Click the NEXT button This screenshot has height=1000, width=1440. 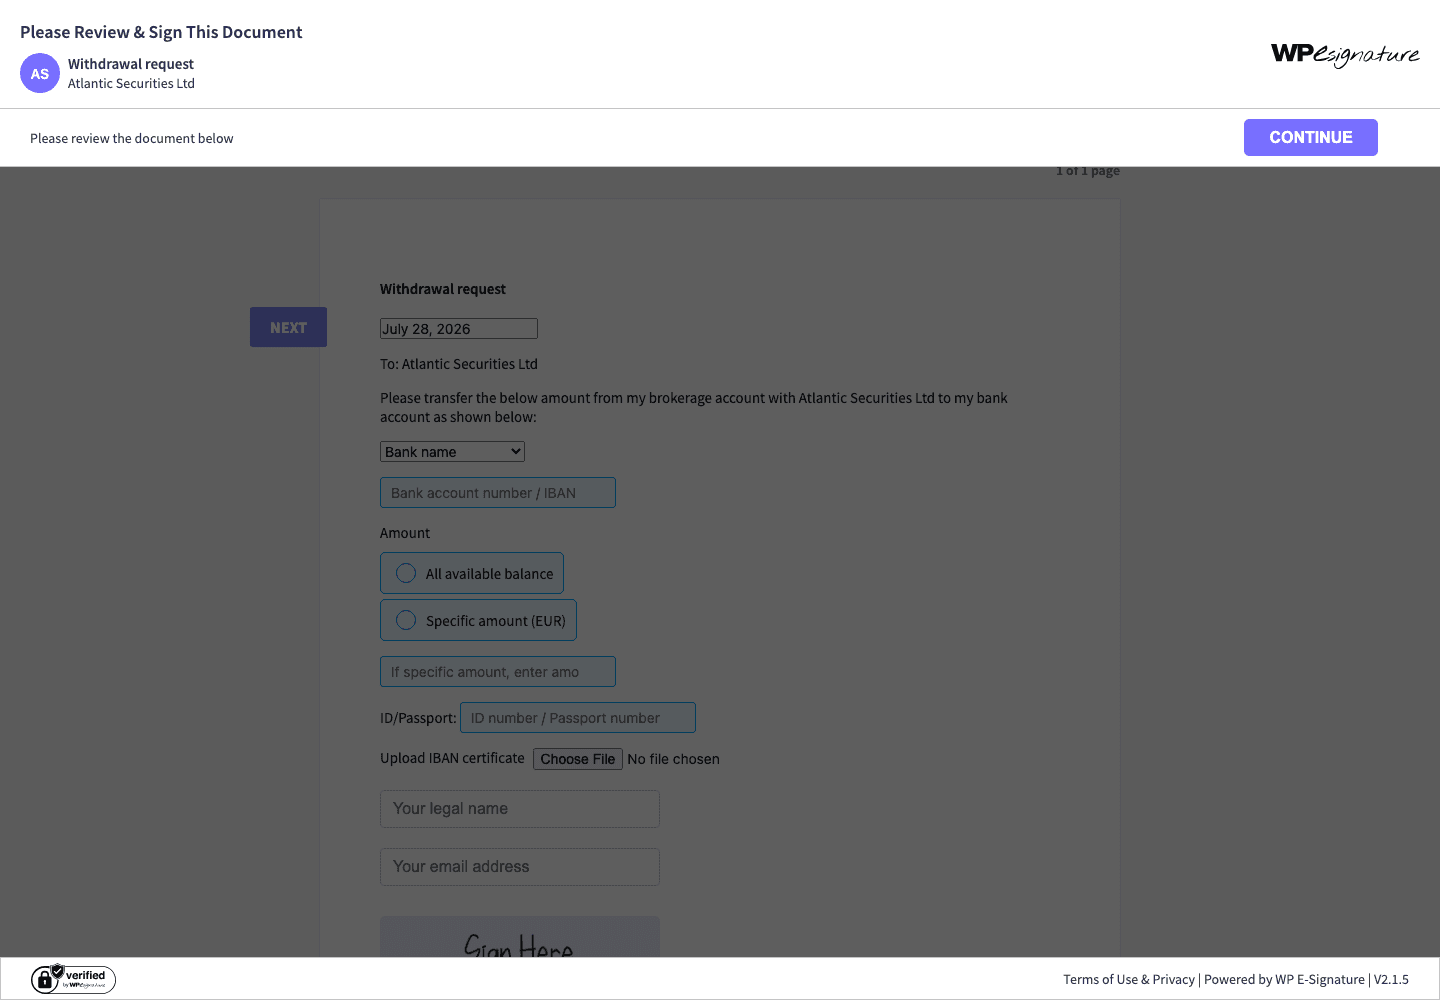pos(288,327)
